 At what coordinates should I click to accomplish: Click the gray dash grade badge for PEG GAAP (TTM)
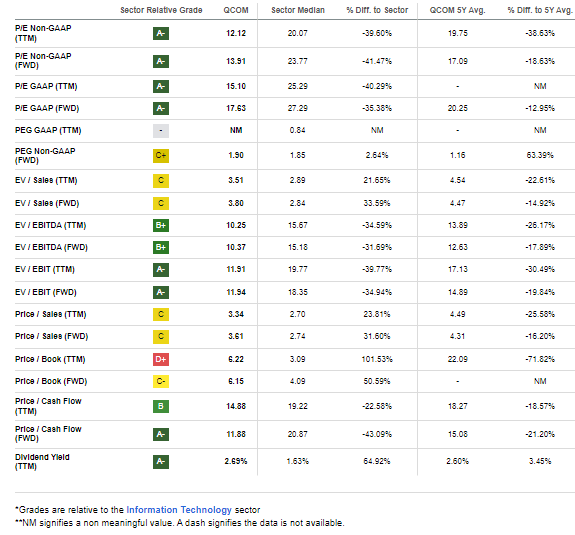(161, 131)
